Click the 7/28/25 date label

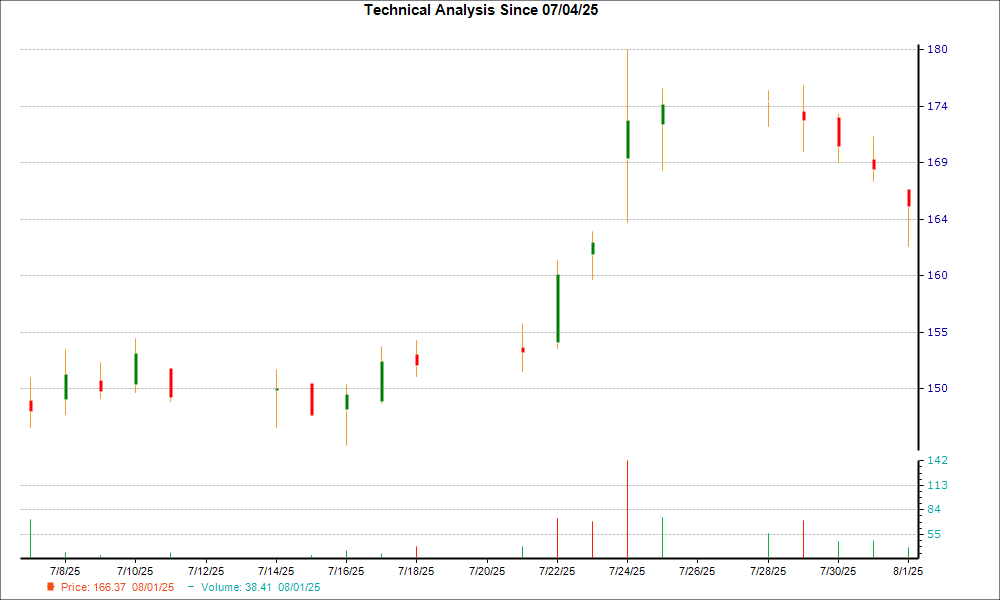click(x=768, y=571)
